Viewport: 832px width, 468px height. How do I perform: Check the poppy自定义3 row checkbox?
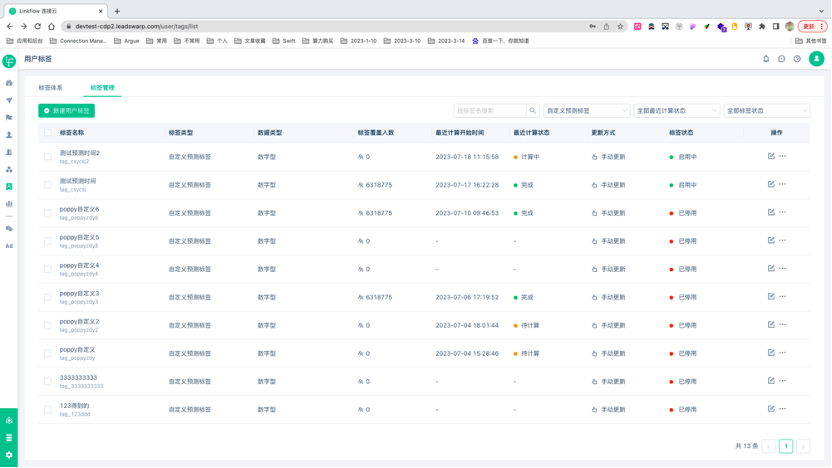click(x=48, y=298)
